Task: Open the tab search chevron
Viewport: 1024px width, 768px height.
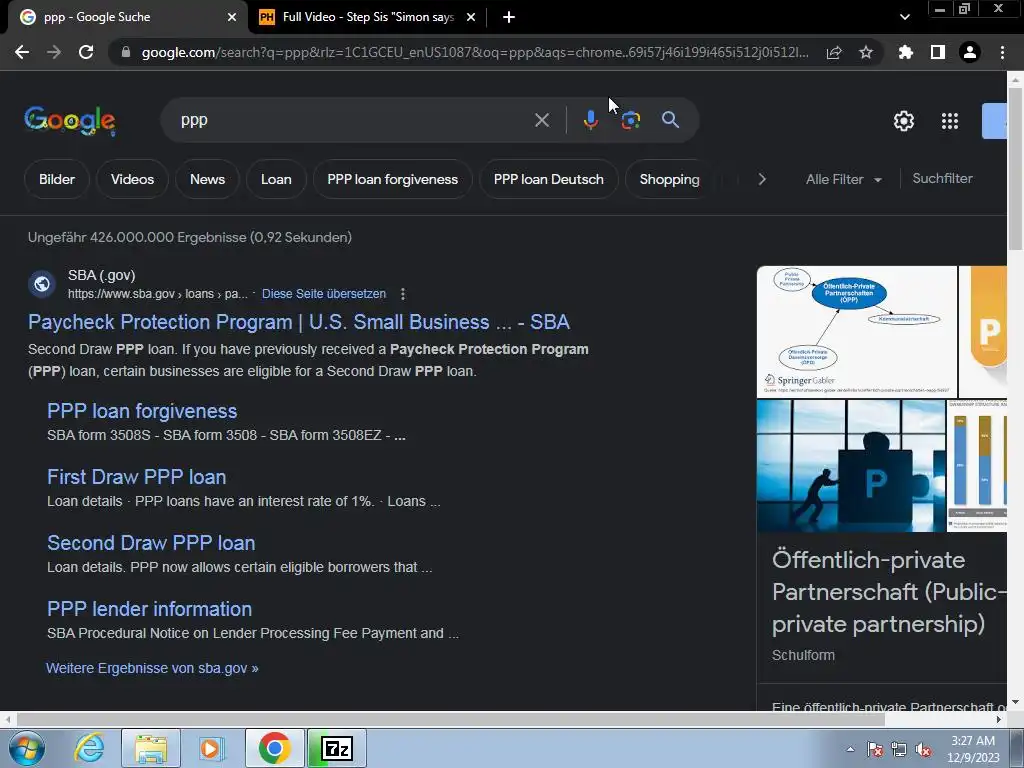Action: tap(904, 17)
